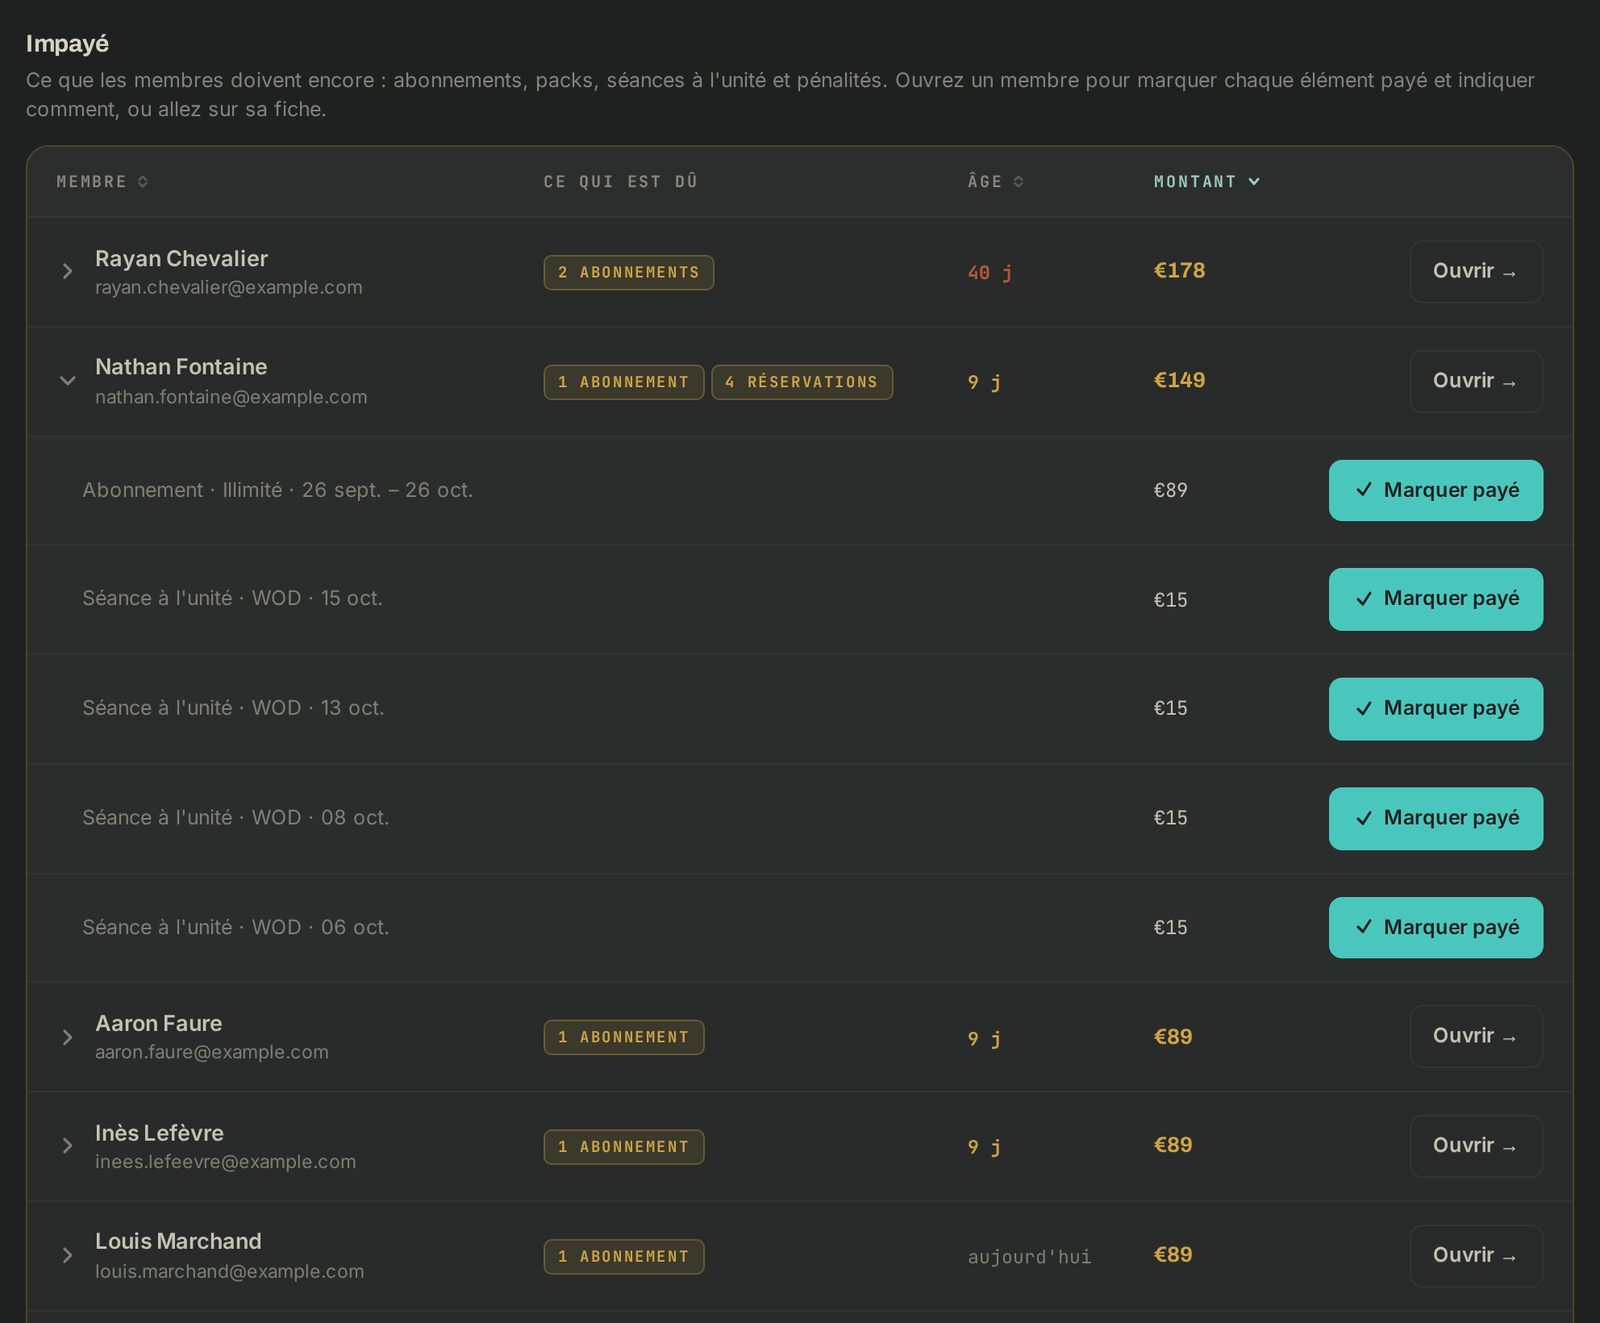
Task: Click the louis.marchand@example.com email
Action: (230, 1272)
